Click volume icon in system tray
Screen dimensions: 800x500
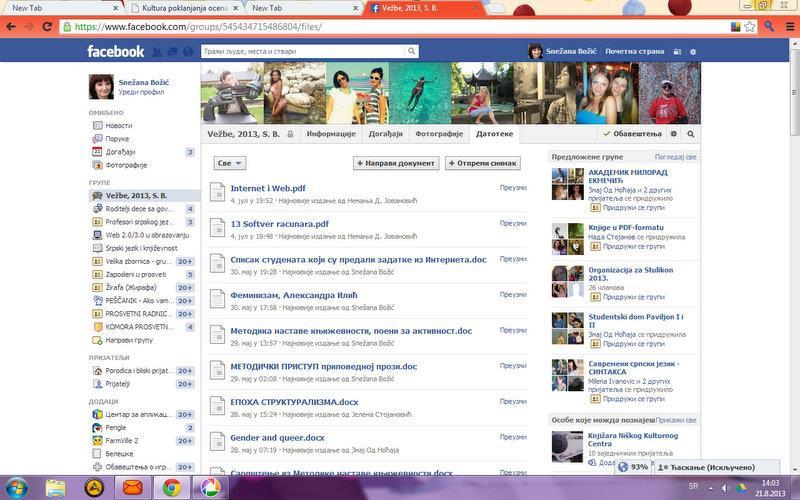[x=726, y=488]
